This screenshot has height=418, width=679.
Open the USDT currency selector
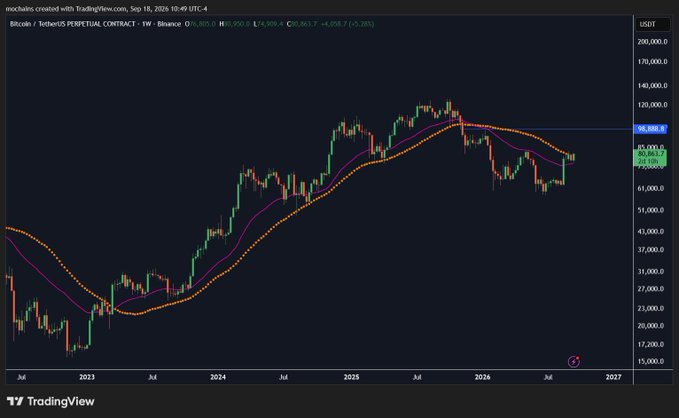click(x=652, y=24)
